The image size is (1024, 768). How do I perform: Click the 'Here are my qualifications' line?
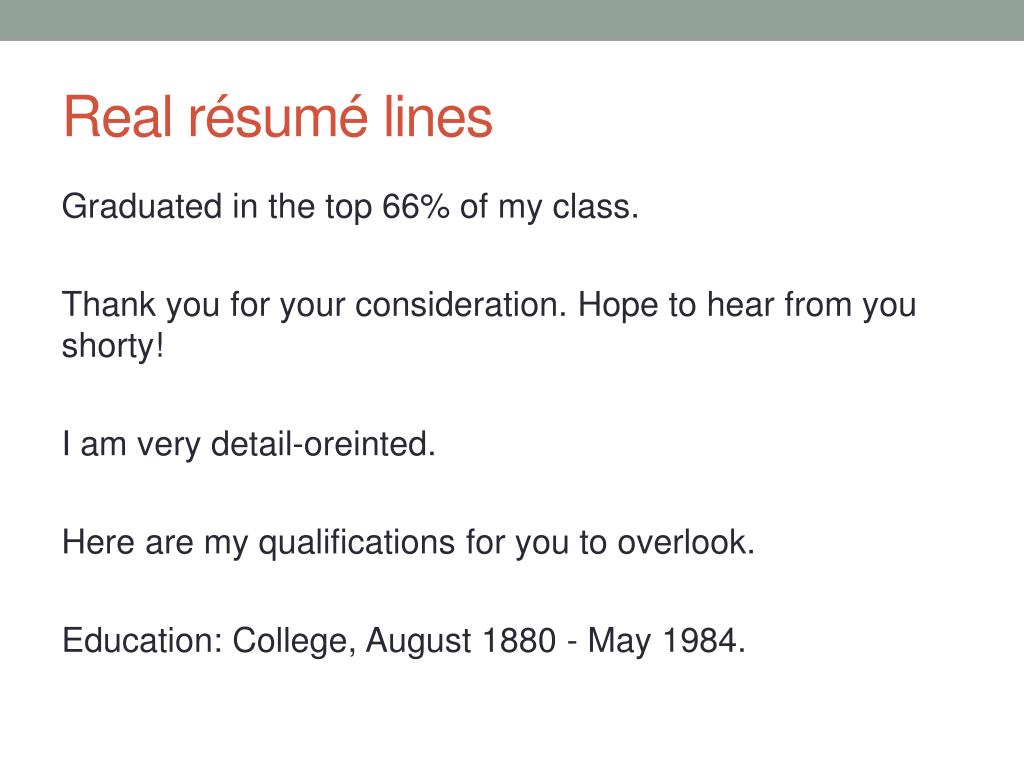tap(408, 543)
